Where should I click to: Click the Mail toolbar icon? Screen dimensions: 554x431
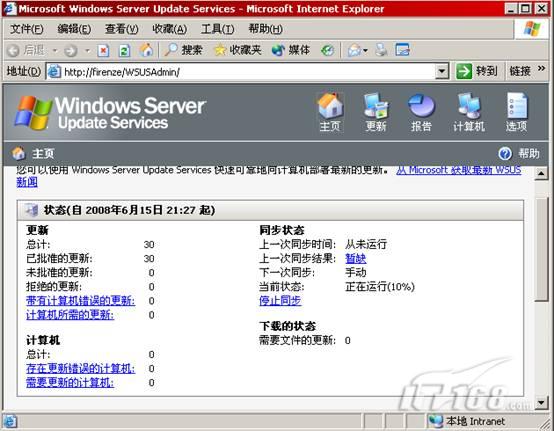(x=354, y=51)
